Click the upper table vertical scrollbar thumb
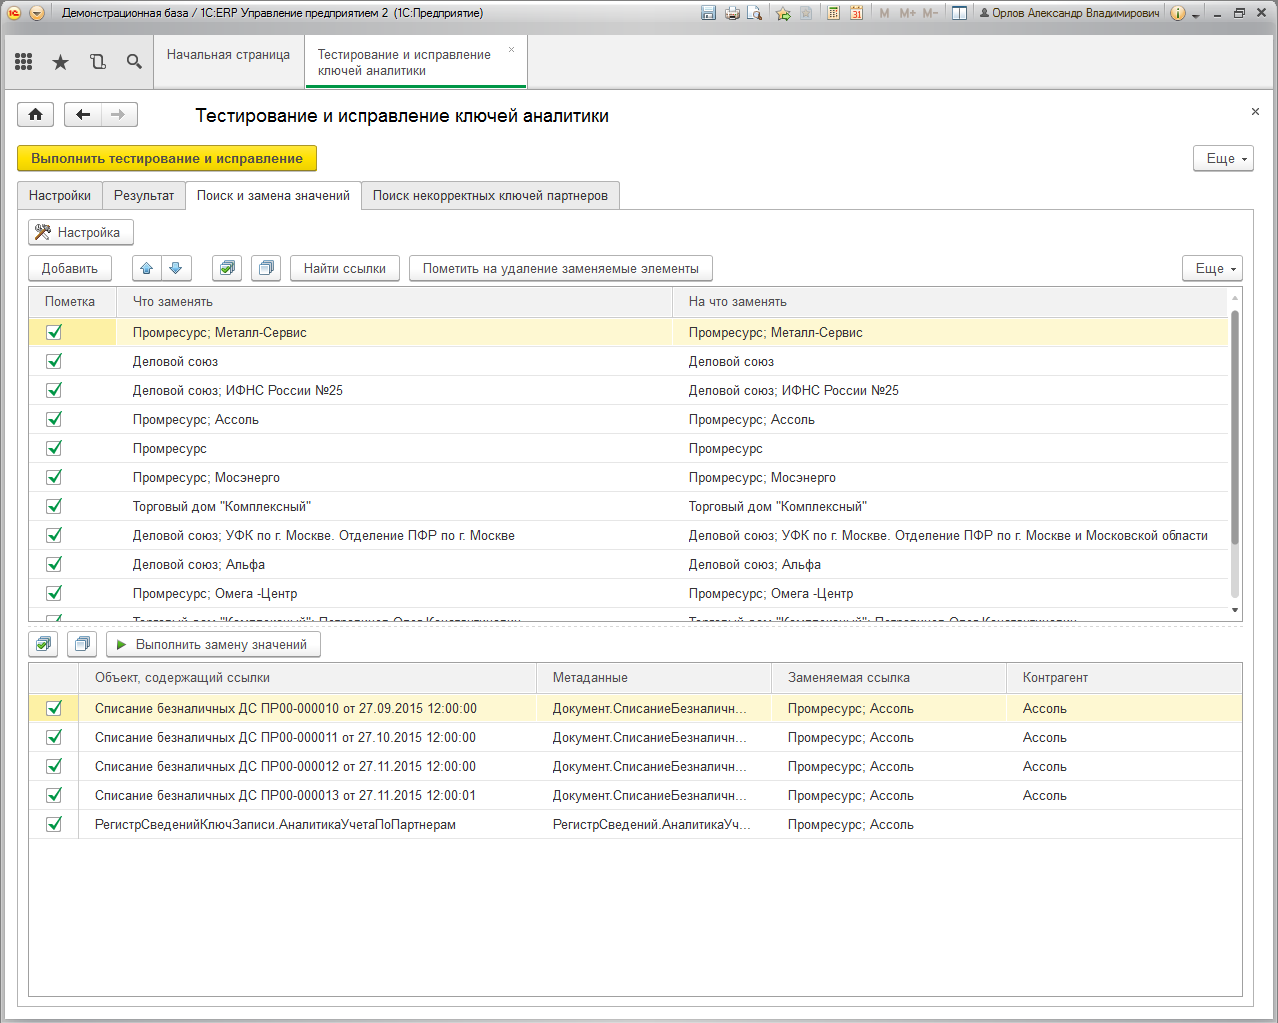 pos(1234,427)
